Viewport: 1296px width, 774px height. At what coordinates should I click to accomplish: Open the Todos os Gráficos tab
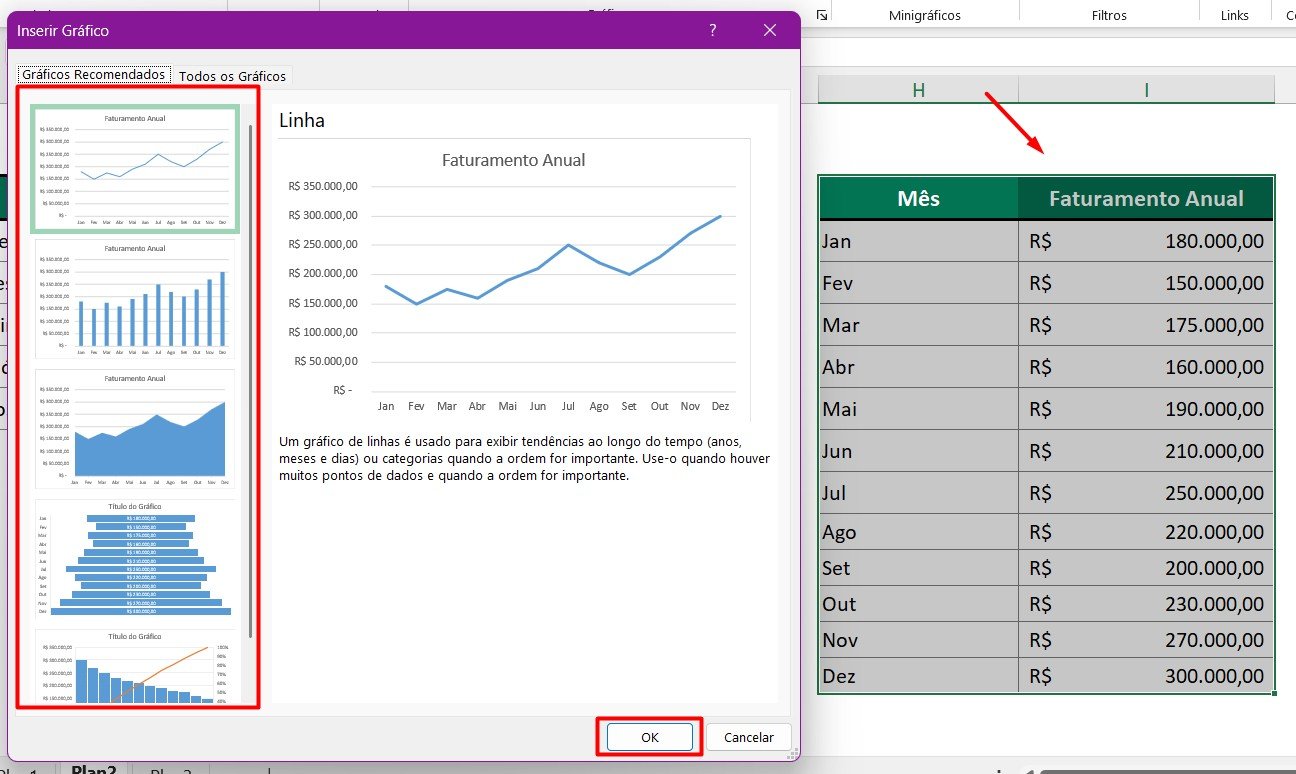(x=232, y=76)
